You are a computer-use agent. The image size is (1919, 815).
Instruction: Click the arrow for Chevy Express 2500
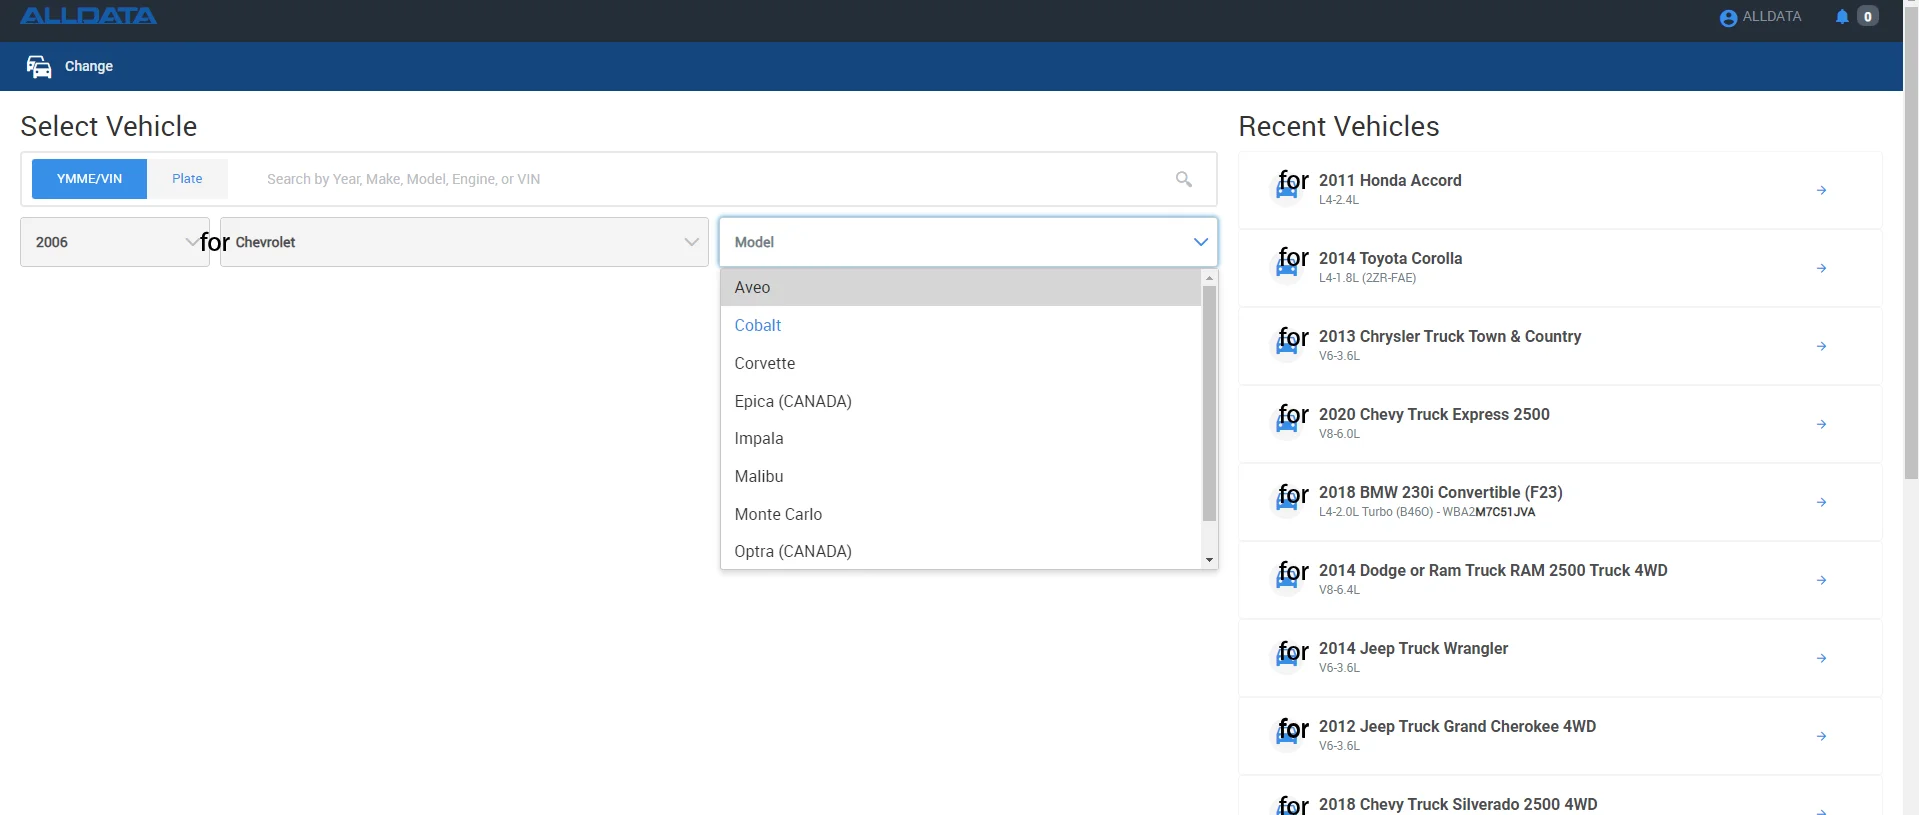coord(1822,424)
